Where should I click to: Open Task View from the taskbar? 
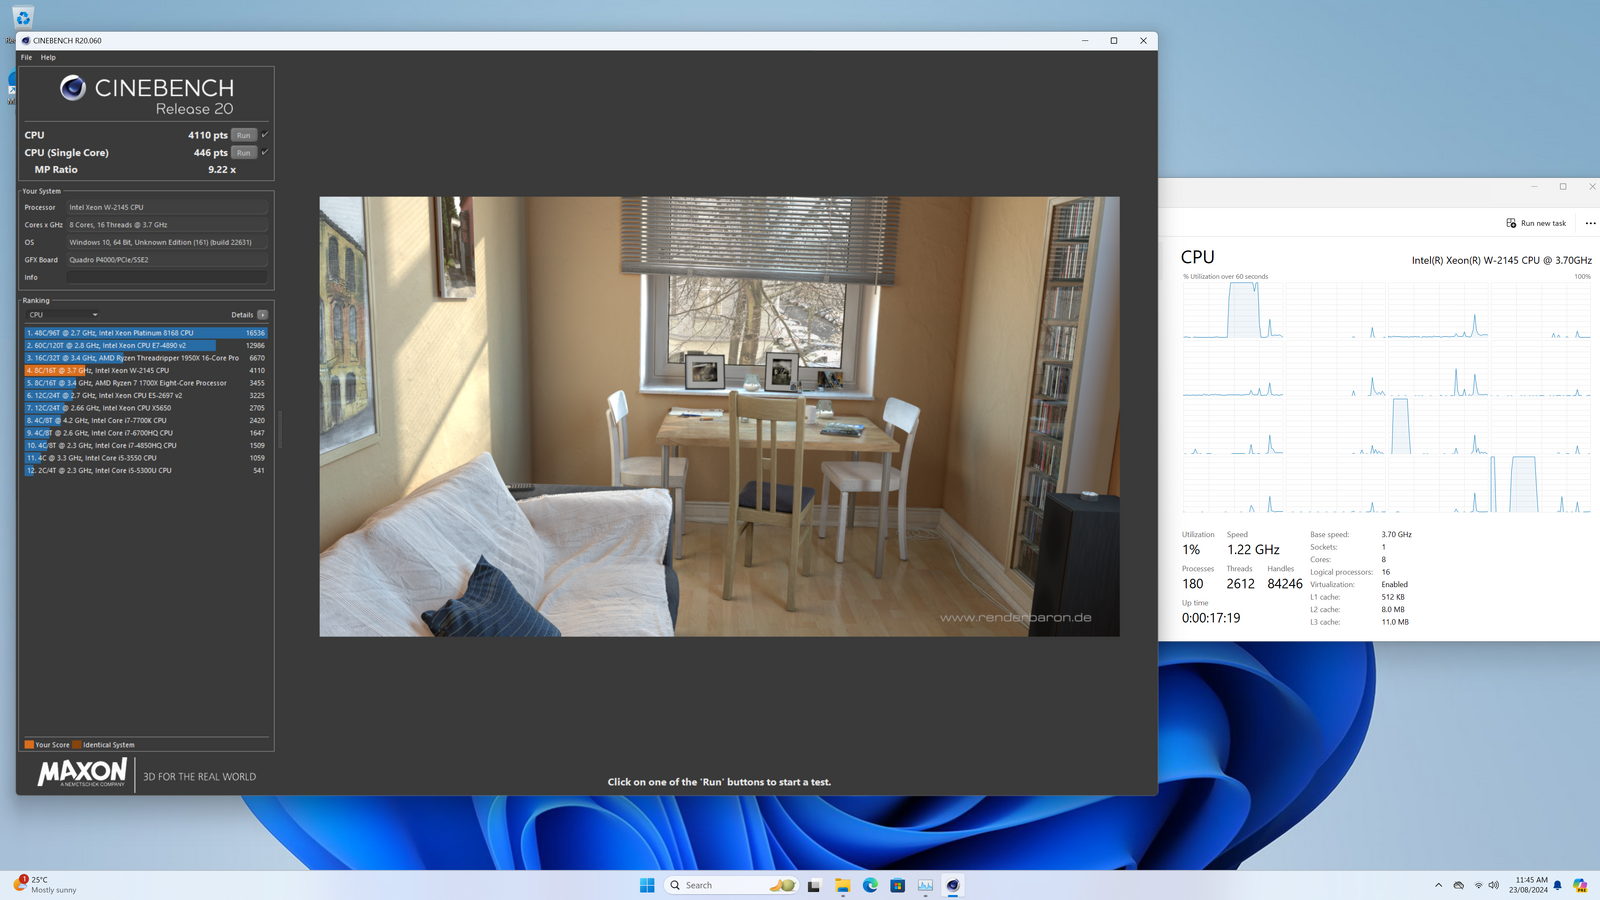(x=814, y=885)
